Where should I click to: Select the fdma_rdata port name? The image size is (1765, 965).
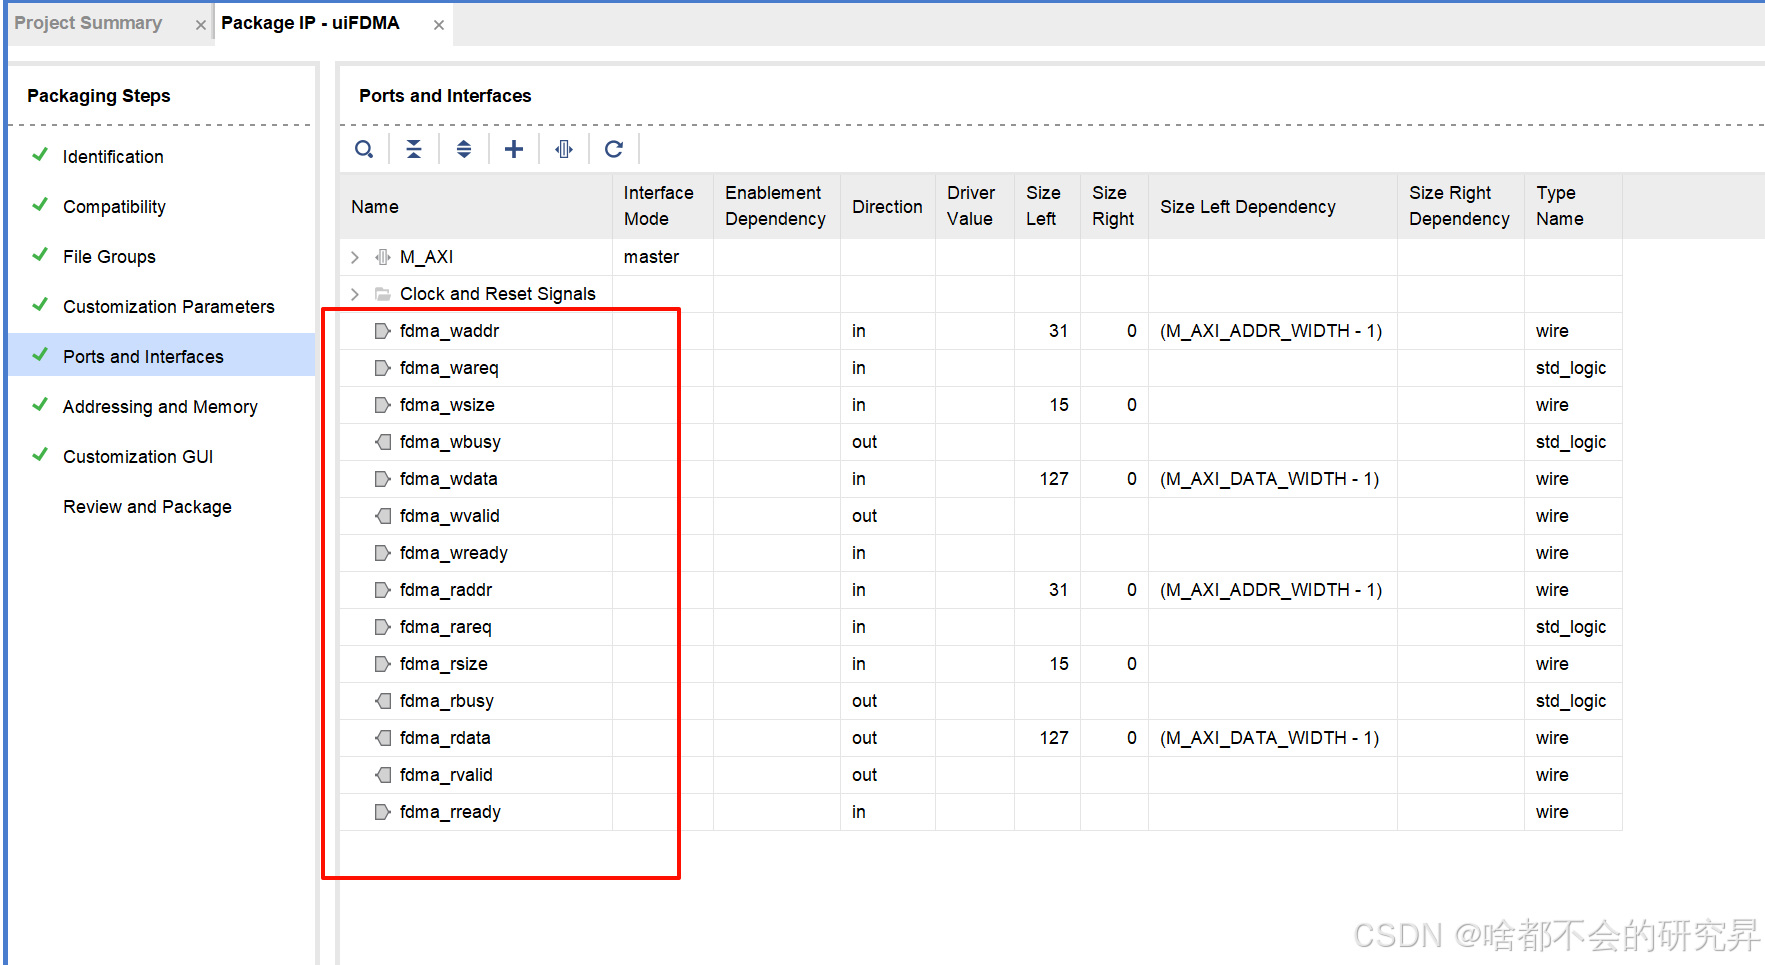(445, 738)
